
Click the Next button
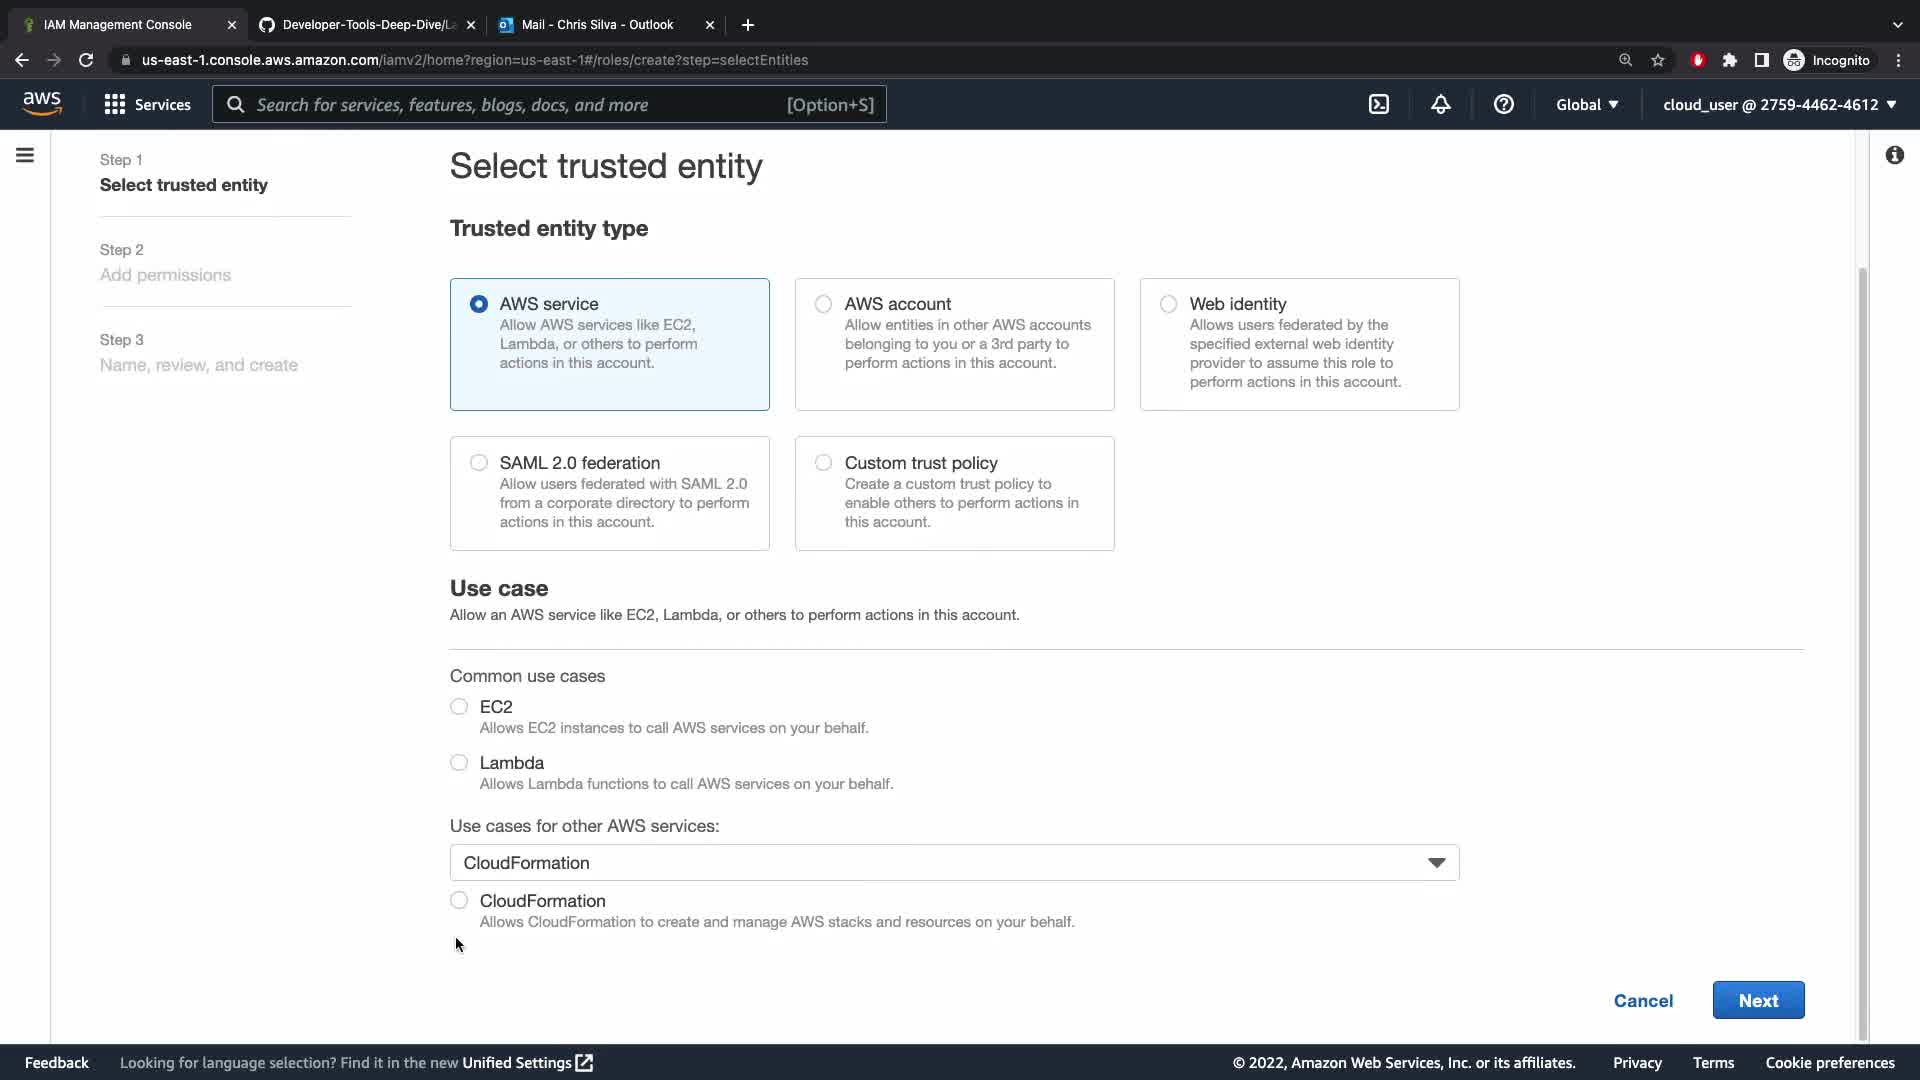tap(1757, 1000)
